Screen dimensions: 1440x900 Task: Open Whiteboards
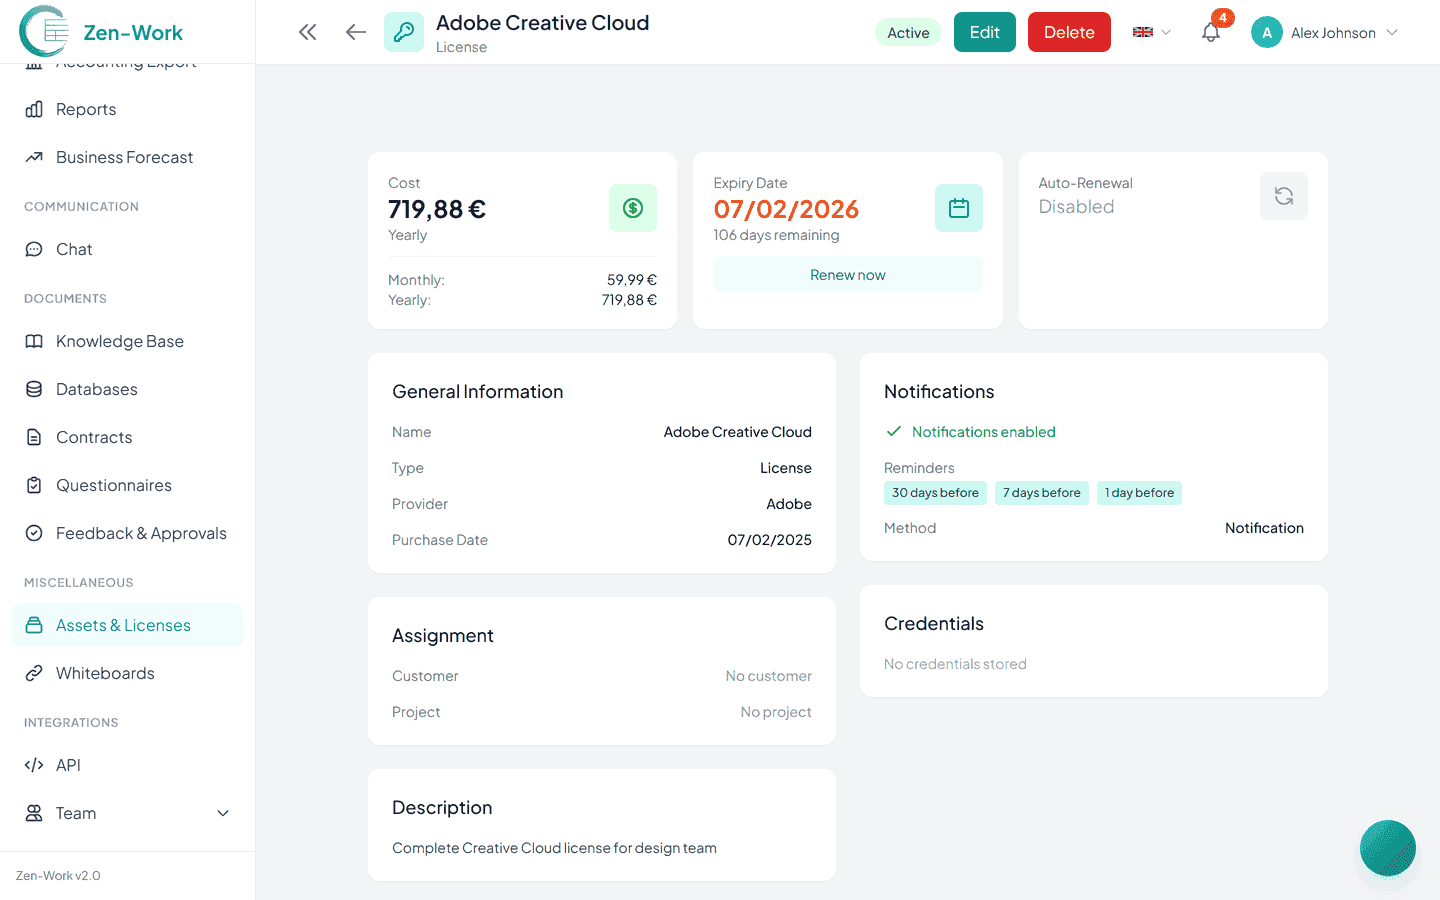click(127, 673)
